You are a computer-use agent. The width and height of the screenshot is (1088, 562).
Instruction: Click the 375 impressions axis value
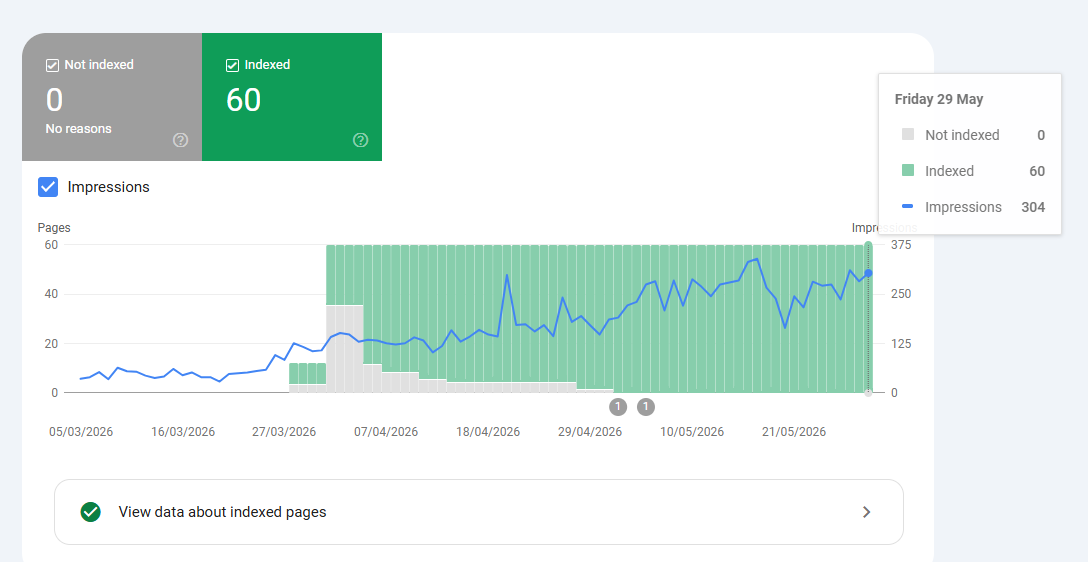pyautogui.click(x=901, y=245)
